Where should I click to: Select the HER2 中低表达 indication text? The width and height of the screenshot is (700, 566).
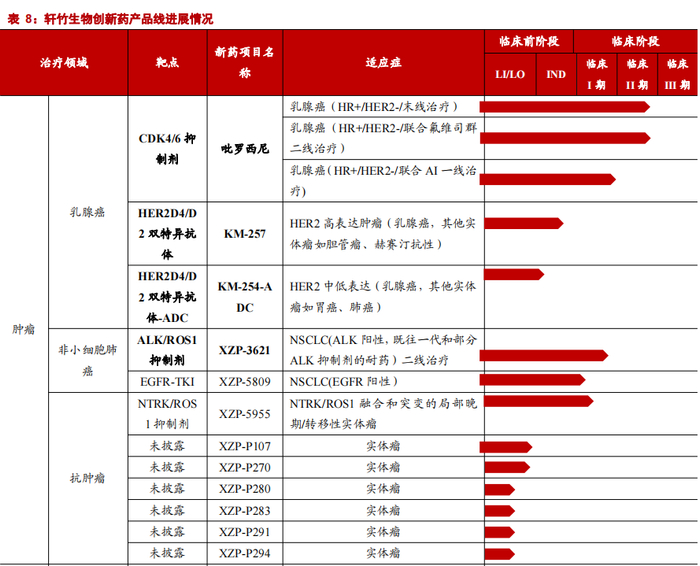[x=383, y=297]
